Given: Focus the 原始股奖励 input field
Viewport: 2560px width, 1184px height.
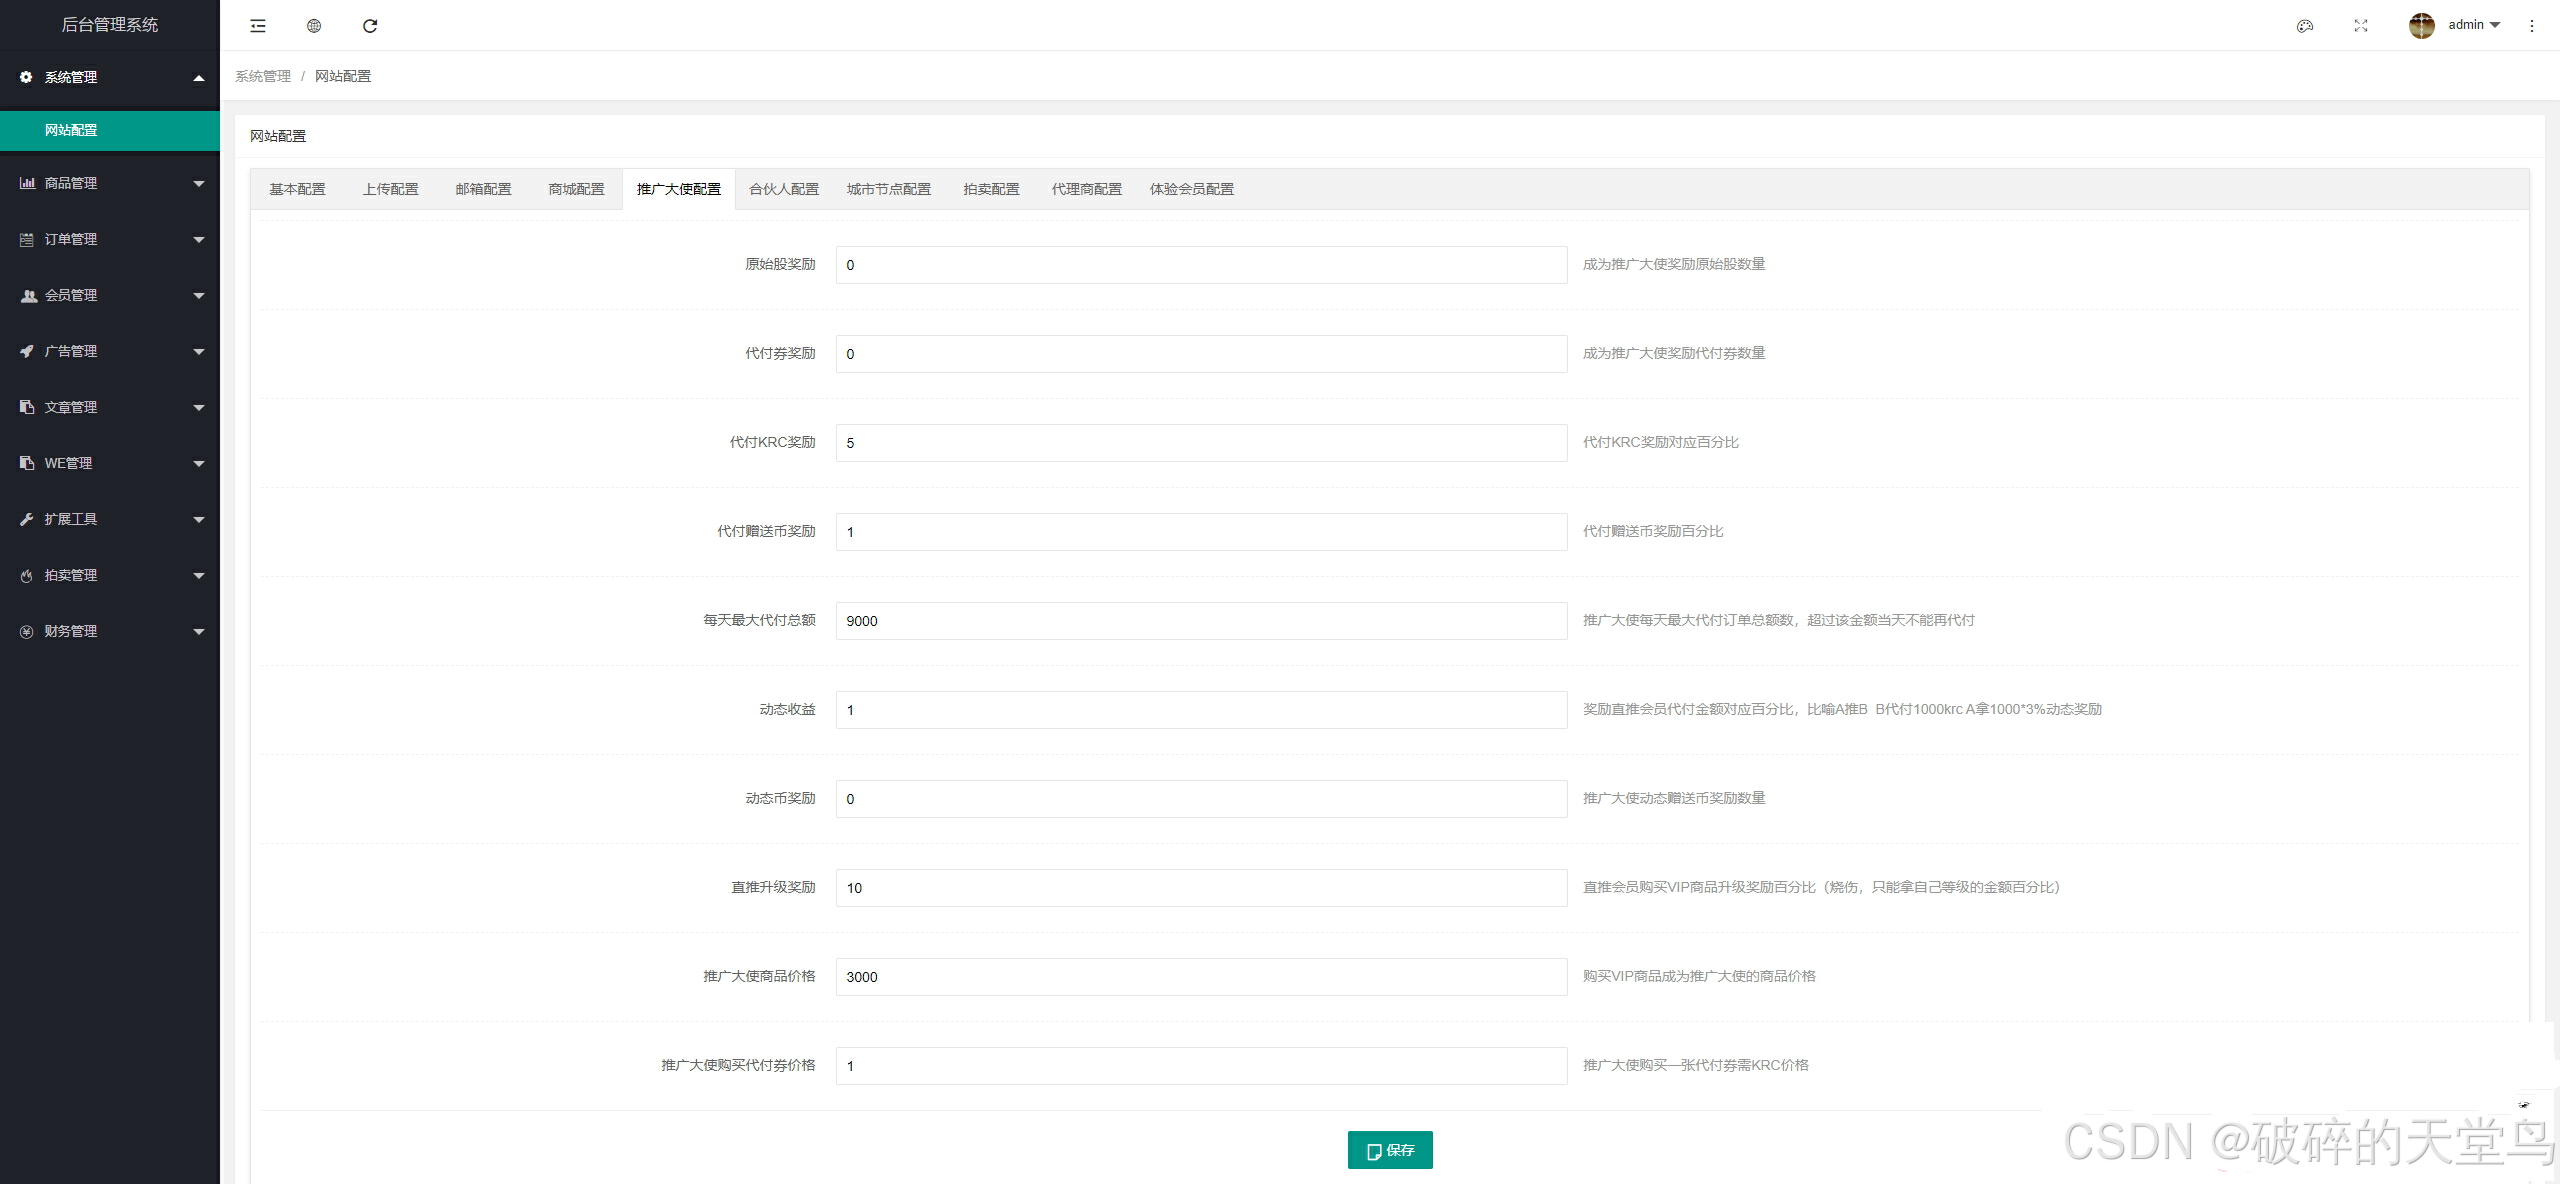Looking at the screenshot, I should [x=1200, y=265].
